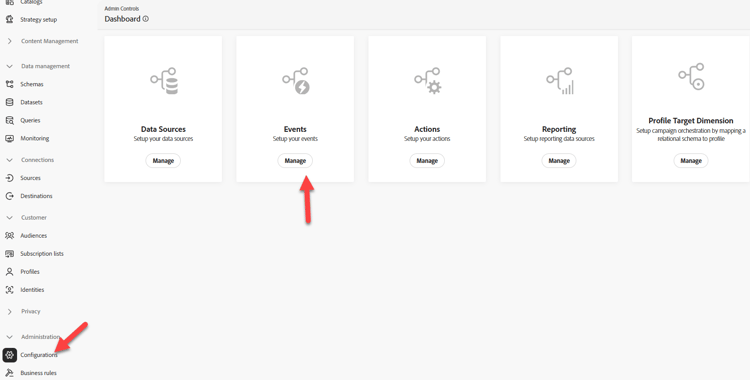Click the Dashboard info icon
This screenshot has height=380, width=750.
point(145,19)
